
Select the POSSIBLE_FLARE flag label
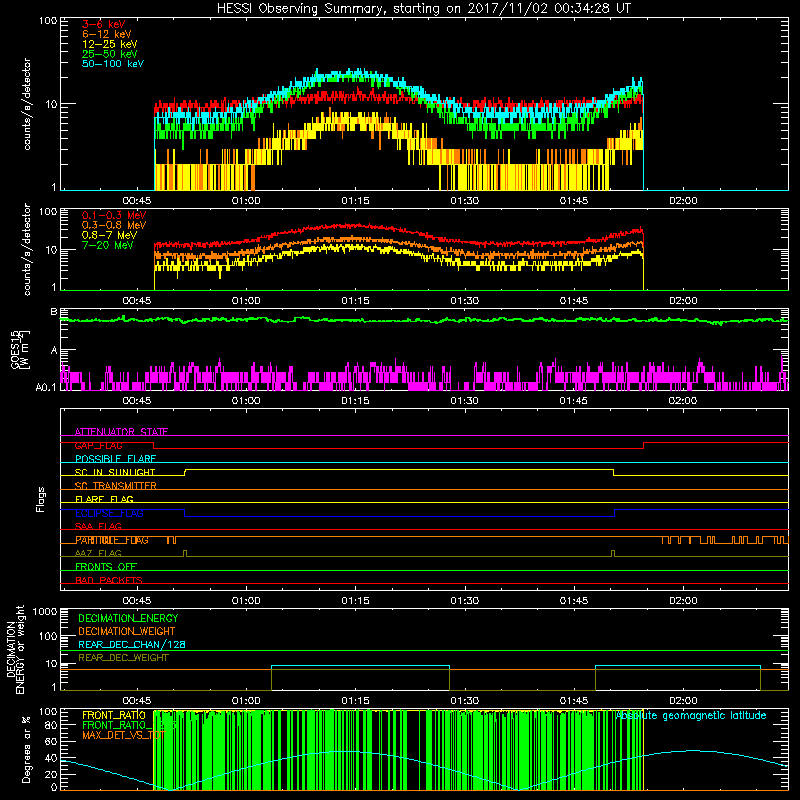point(115,459)
